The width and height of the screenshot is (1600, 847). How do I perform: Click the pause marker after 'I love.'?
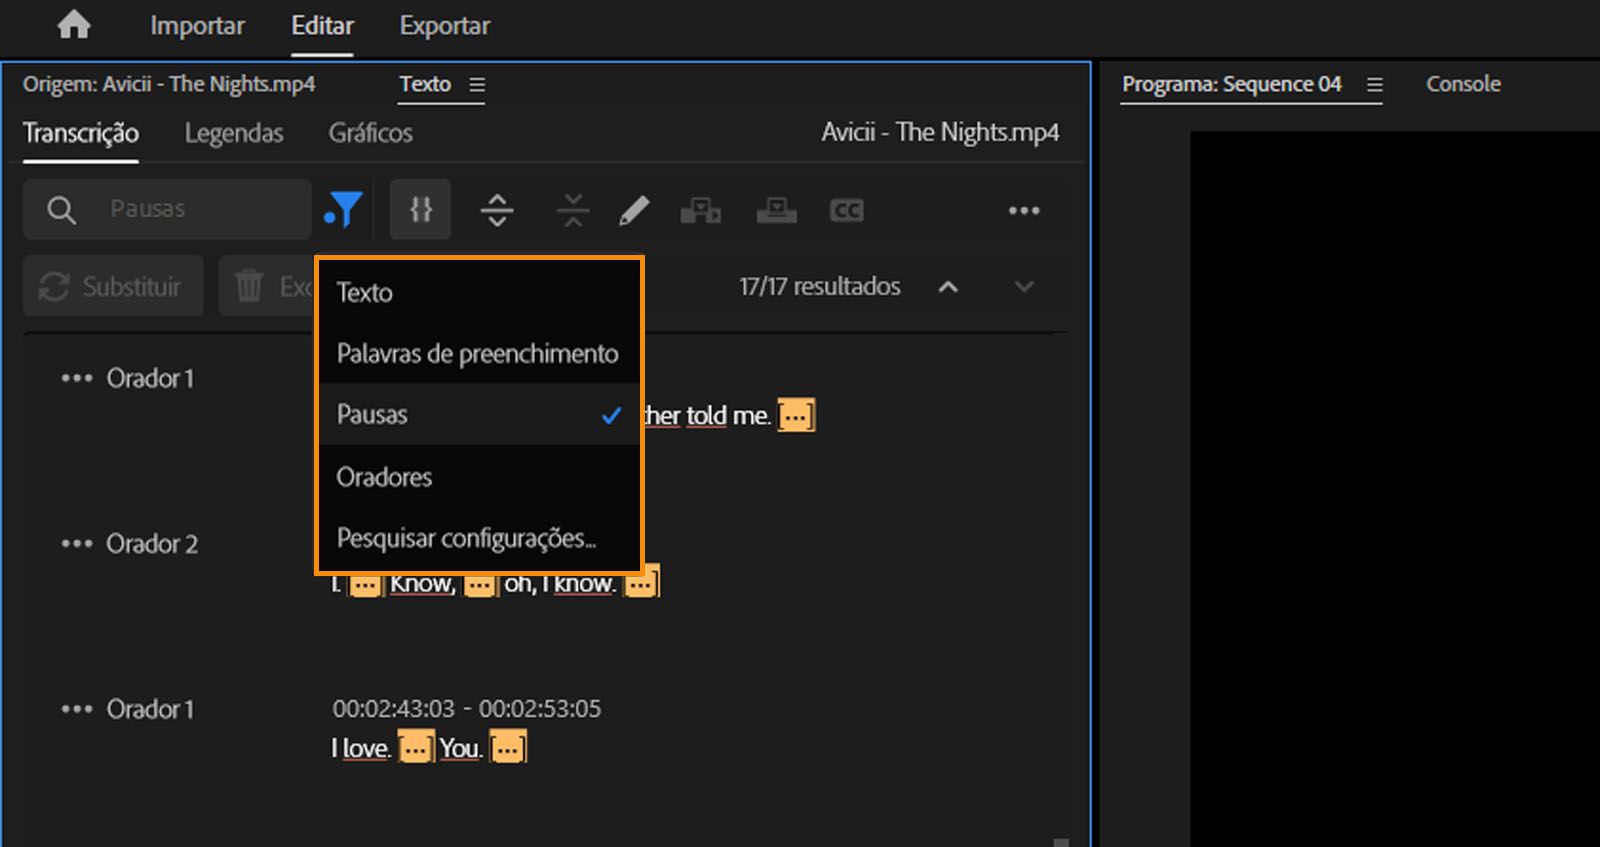tap(416, 747)
